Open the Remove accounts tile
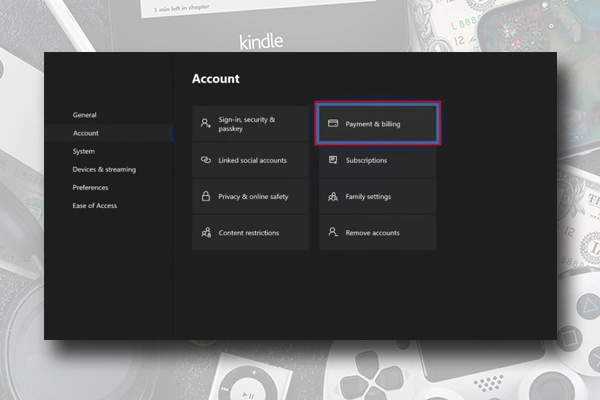 coord(378,233)
